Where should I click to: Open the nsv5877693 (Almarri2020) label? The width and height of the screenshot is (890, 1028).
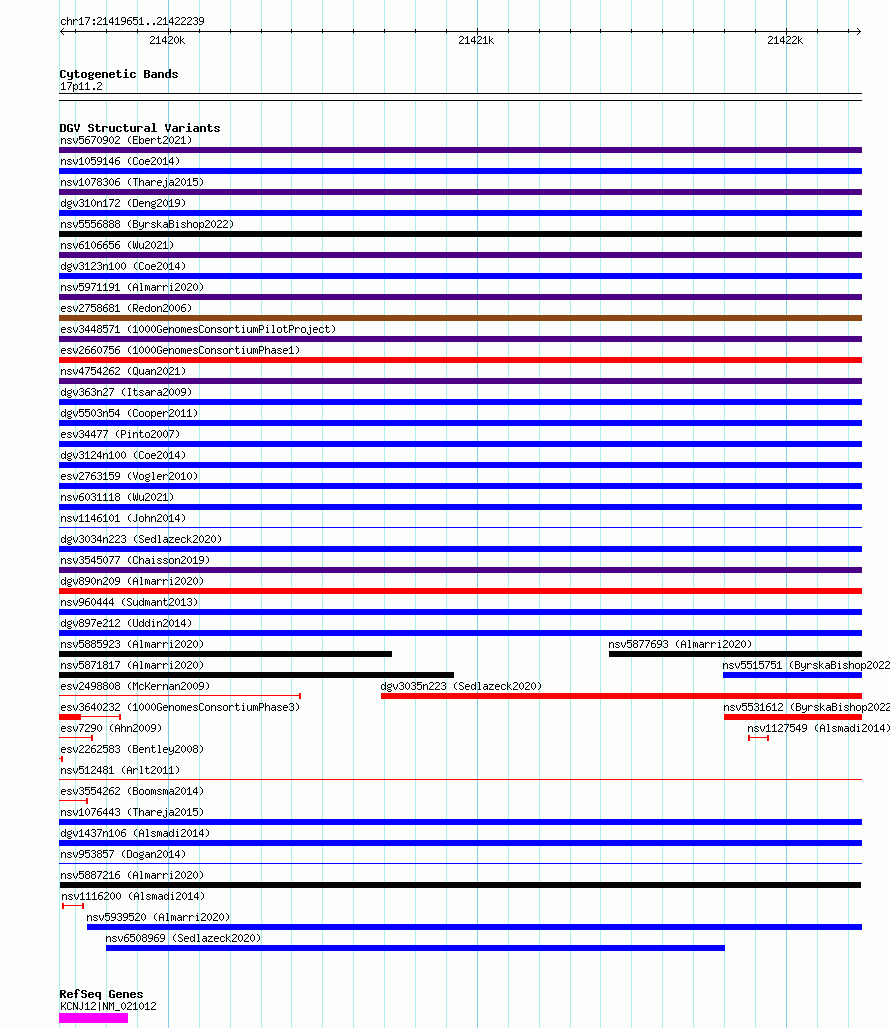680,644
